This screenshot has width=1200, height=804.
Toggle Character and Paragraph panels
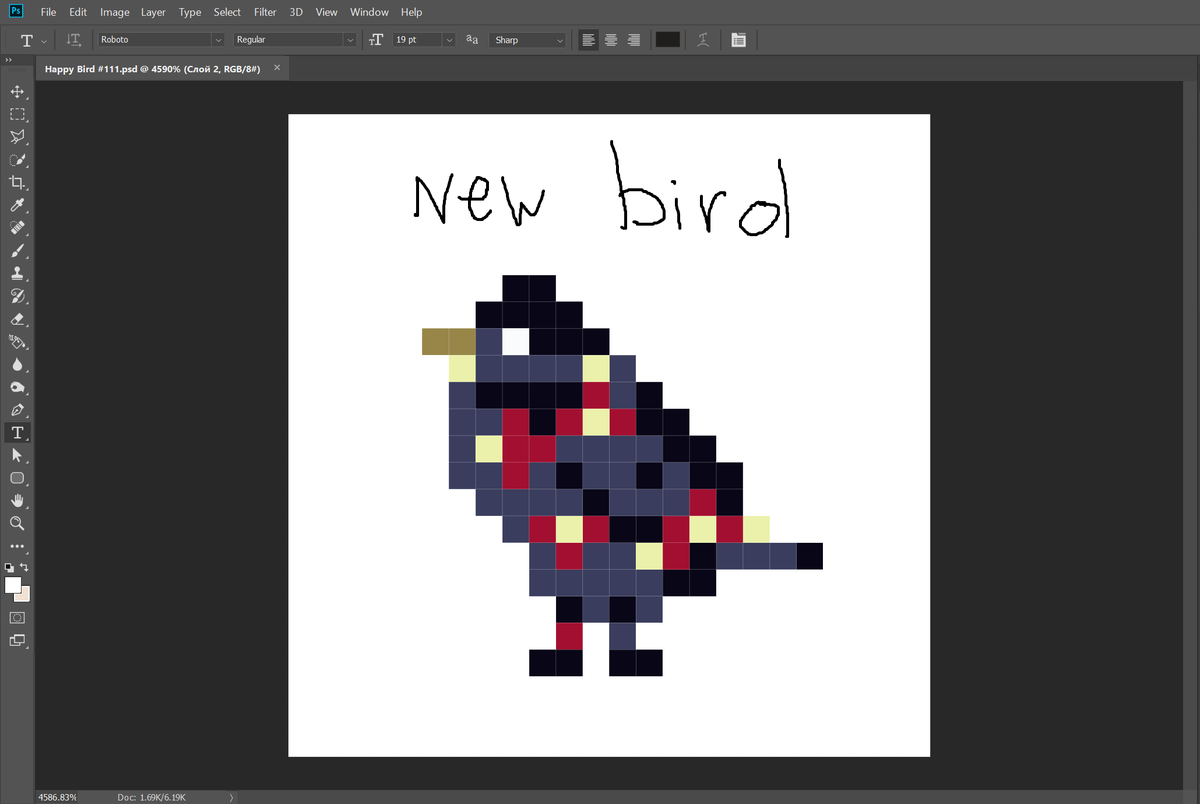pos(738,40)
